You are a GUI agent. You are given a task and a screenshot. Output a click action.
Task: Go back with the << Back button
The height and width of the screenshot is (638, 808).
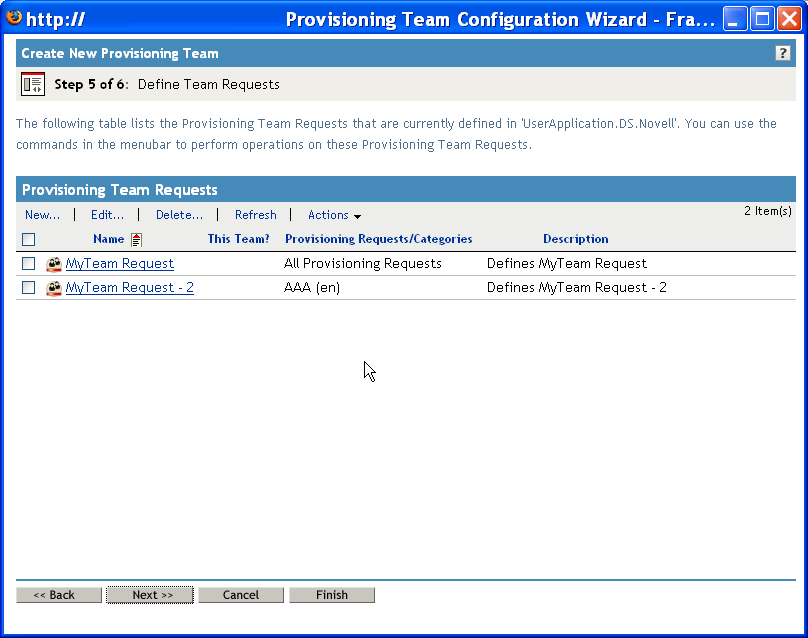(x=59, y=595)
